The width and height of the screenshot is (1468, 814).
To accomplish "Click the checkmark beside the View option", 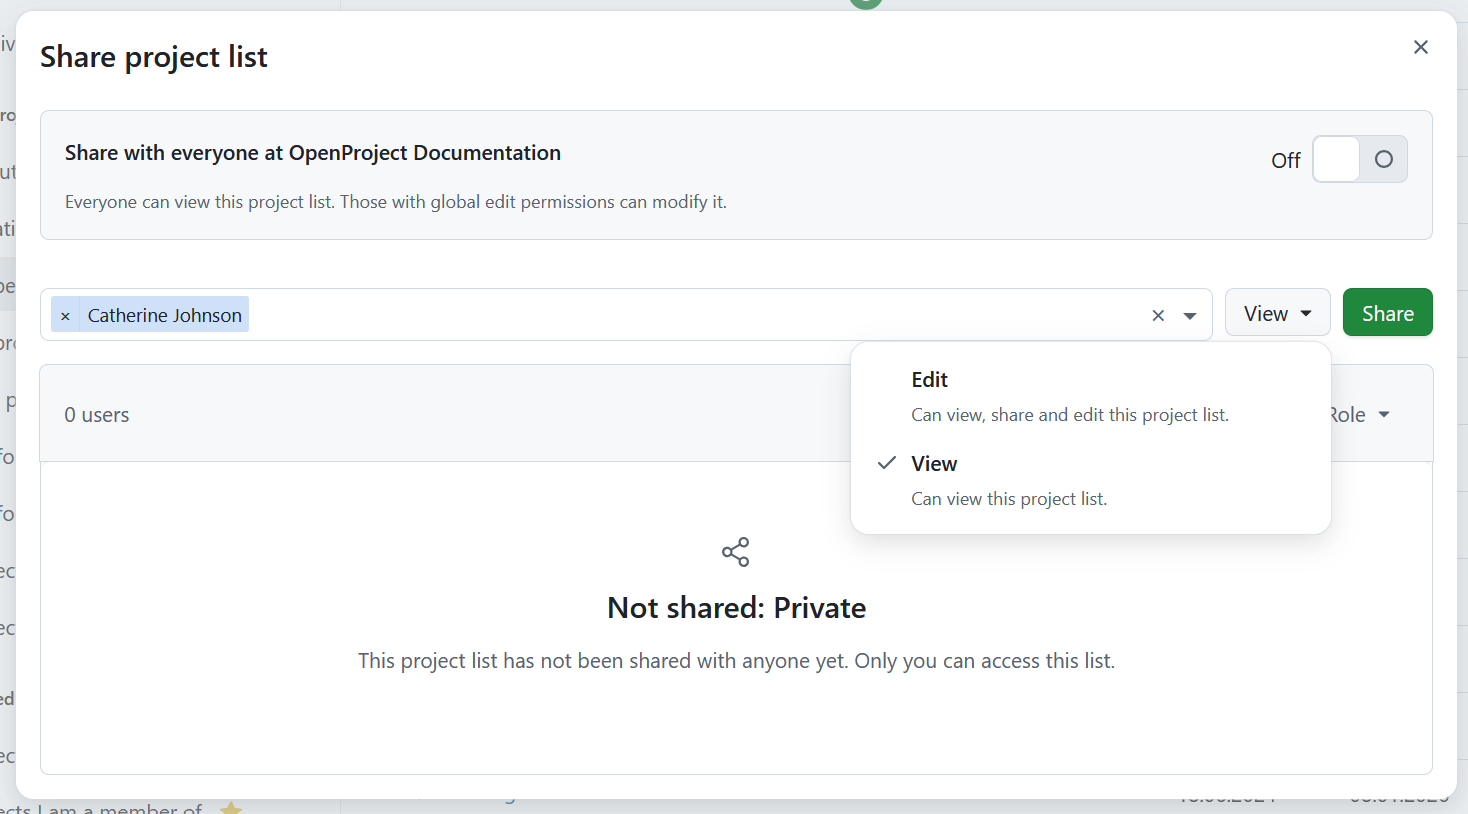I will point(886,462).
